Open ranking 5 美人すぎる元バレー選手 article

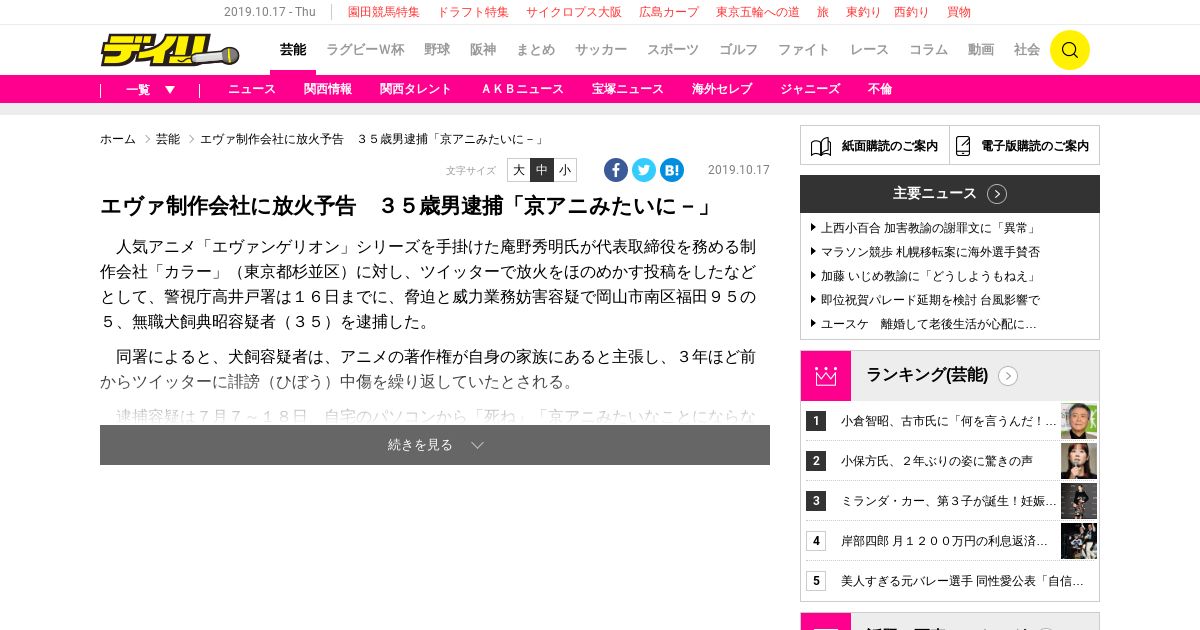point(962,581)
